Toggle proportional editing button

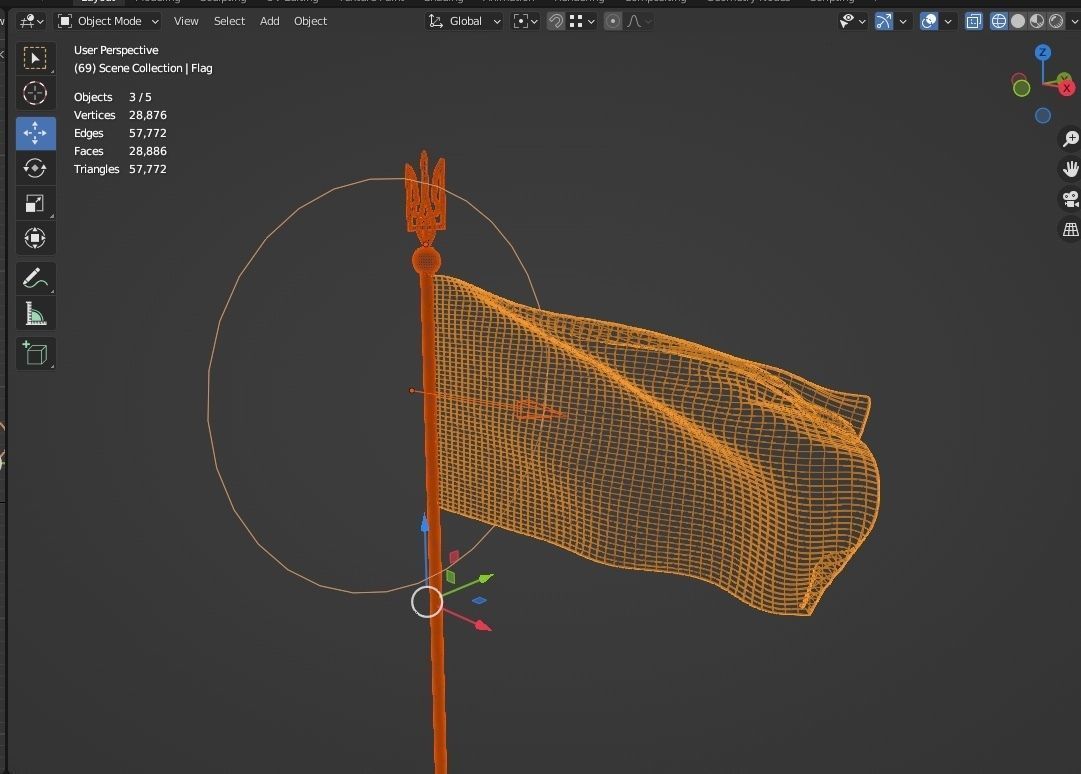coord(612,21)
